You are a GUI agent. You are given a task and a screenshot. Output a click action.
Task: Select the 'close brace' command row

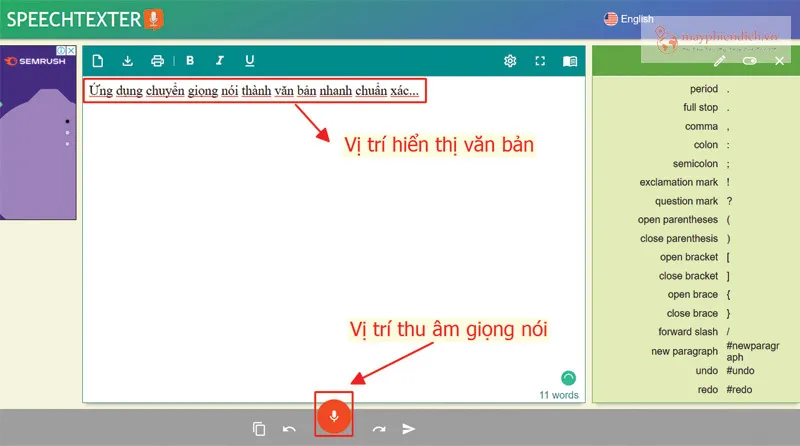[x=696, y=313]
